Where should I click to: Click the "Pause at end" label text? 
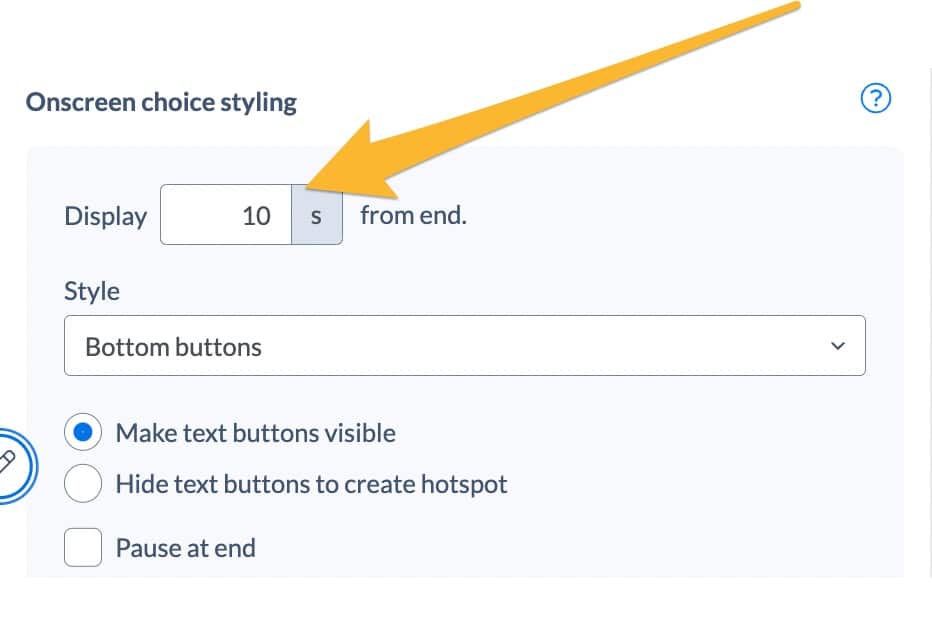[x=185, y=548]
